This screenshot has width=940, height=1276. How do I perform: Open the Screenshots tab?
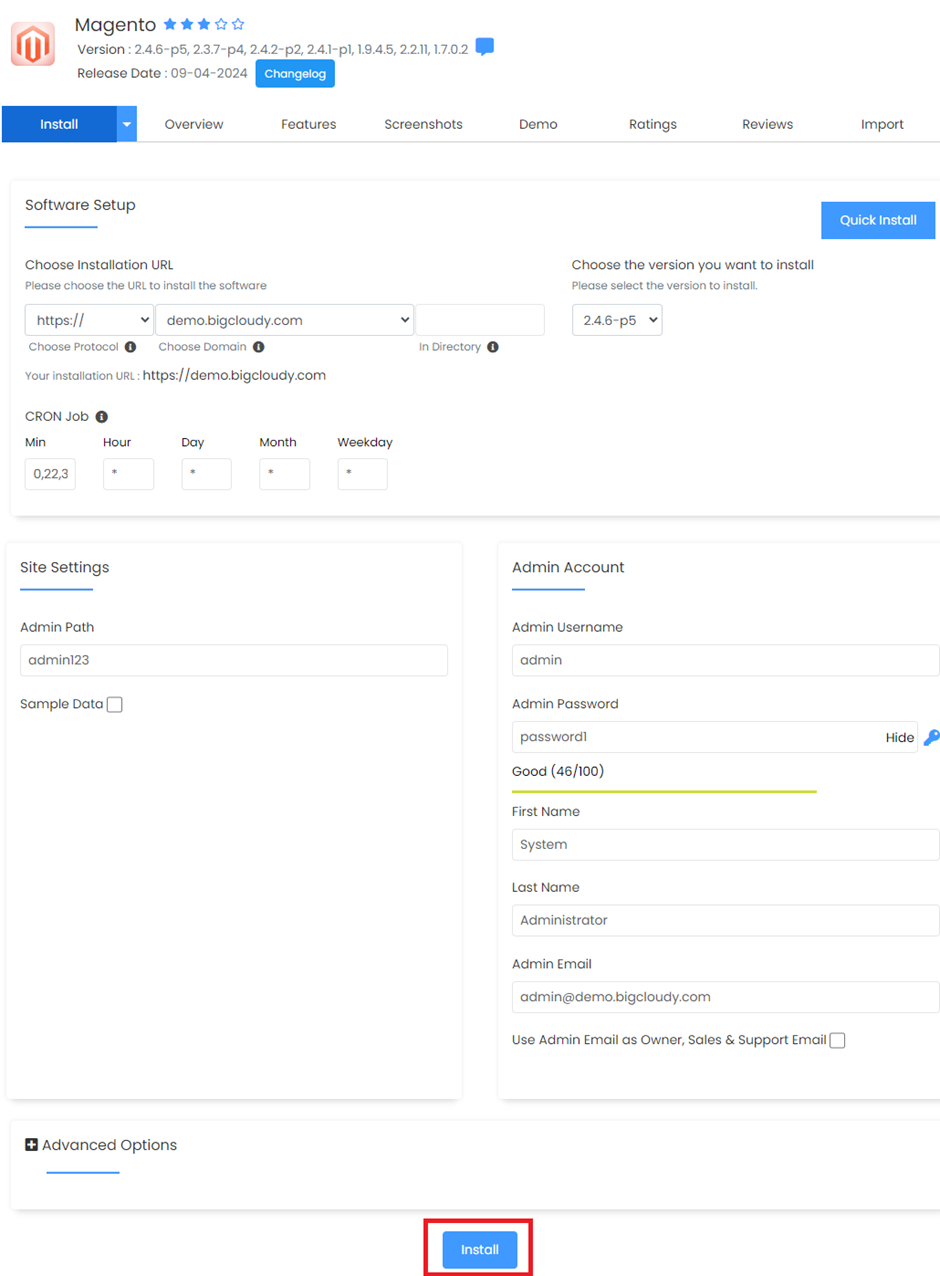pyautogui.click(x=422, y=124)
